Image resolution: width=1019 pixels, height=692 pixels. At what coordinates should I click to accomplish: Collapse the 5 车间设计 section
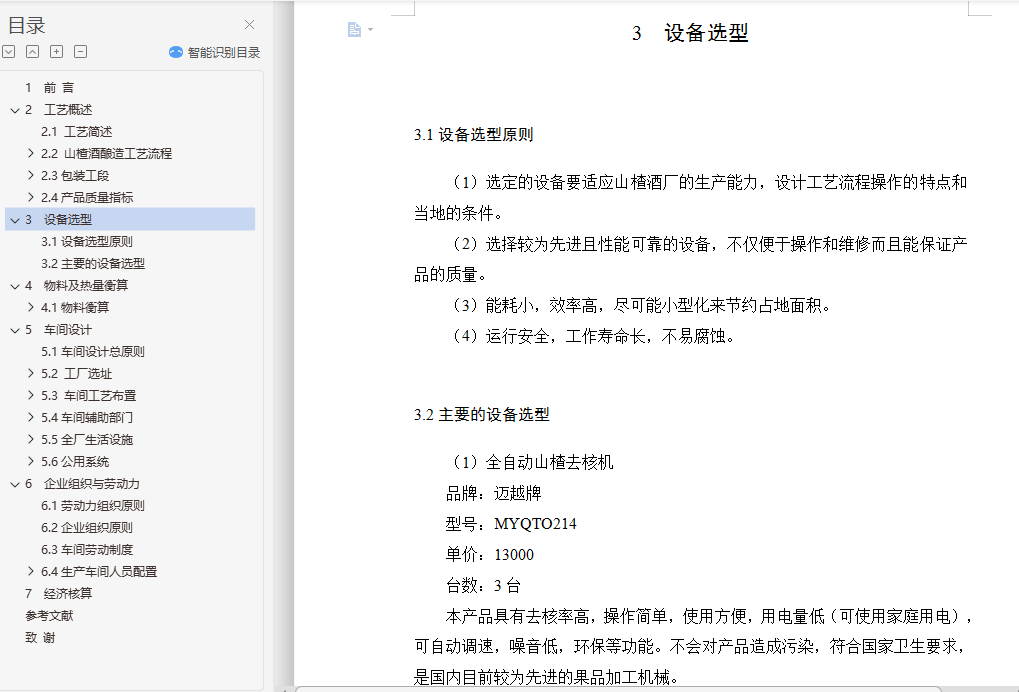point(15,330)
